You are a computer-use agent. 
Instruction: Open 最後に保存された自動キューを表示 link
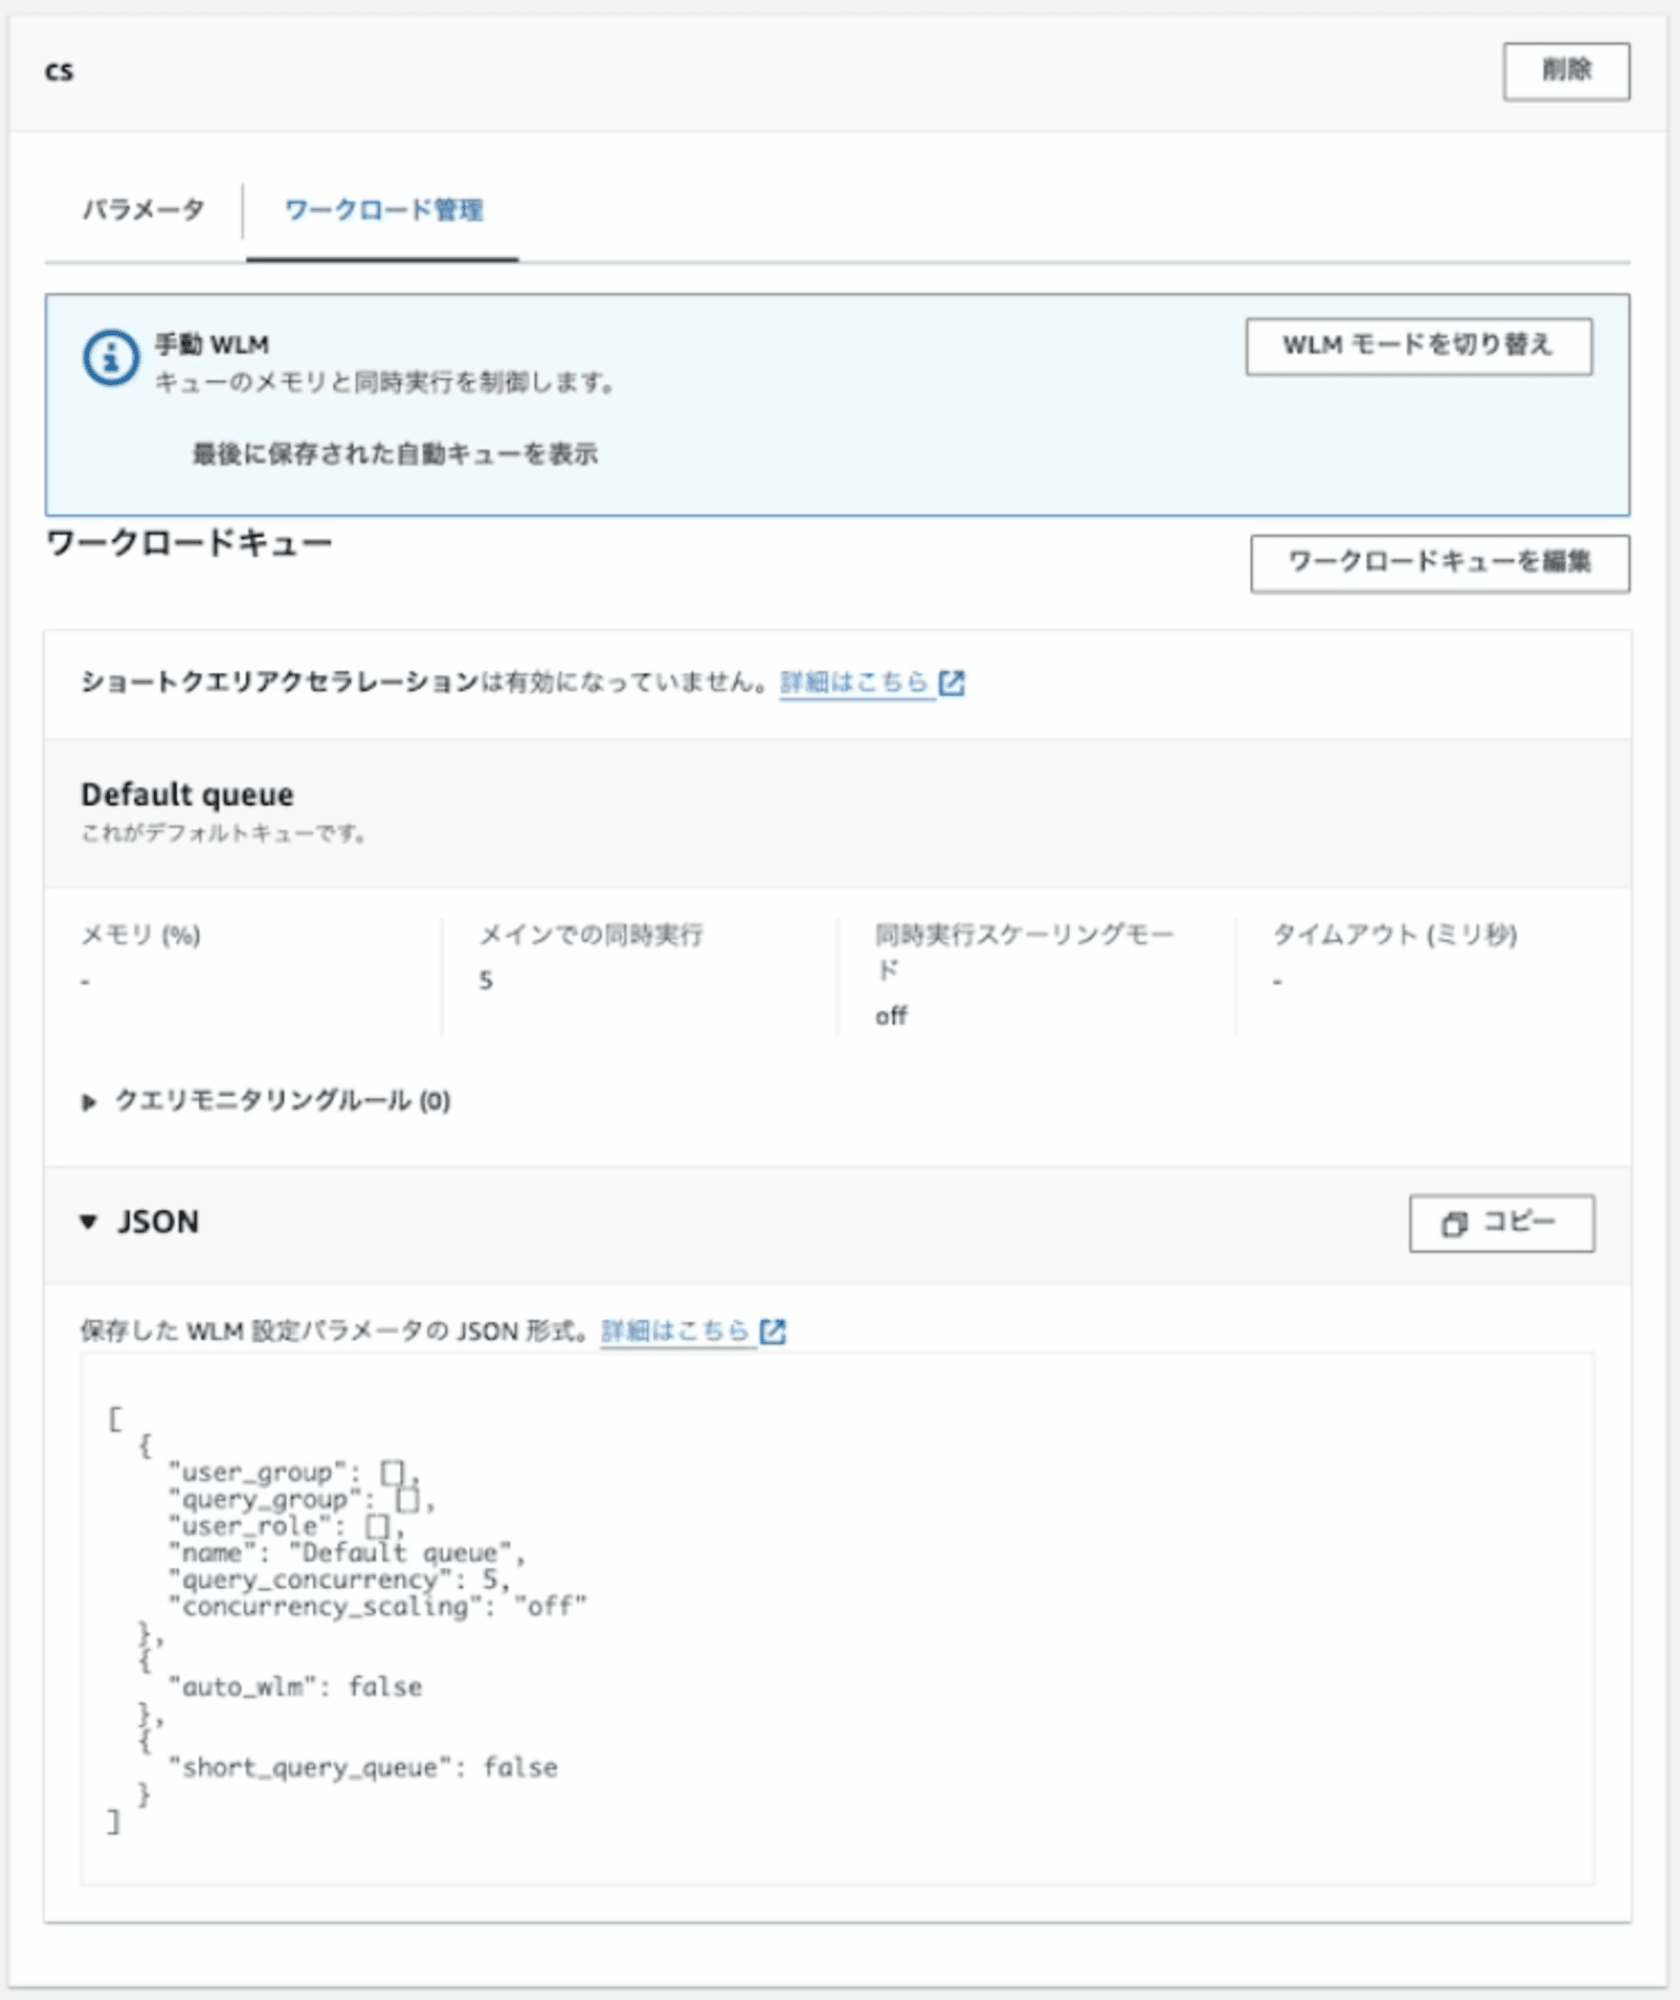pyautogui.click(x=395, y=454)
